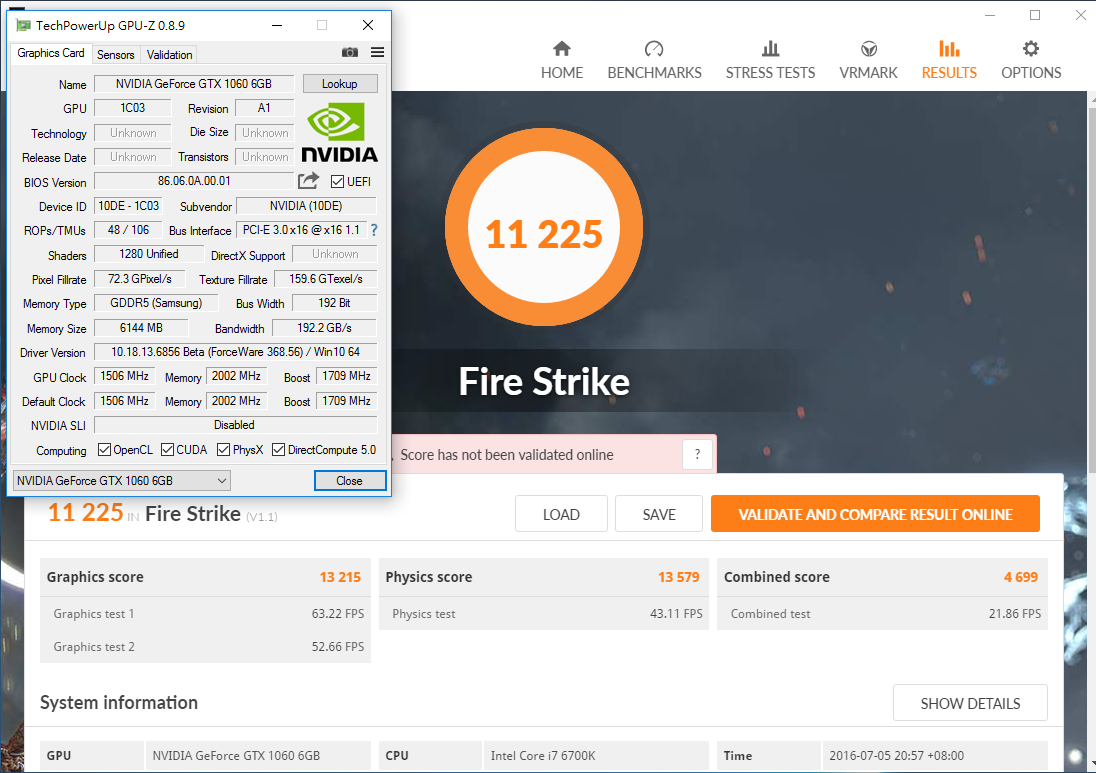
Task: Open the GPU-Z hamburger menu
Action: [x=377, y=52]
